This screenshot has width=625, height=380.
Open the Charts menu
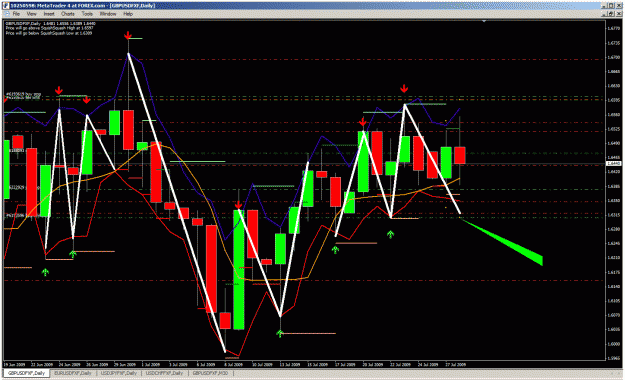click(x=68, y=14)
